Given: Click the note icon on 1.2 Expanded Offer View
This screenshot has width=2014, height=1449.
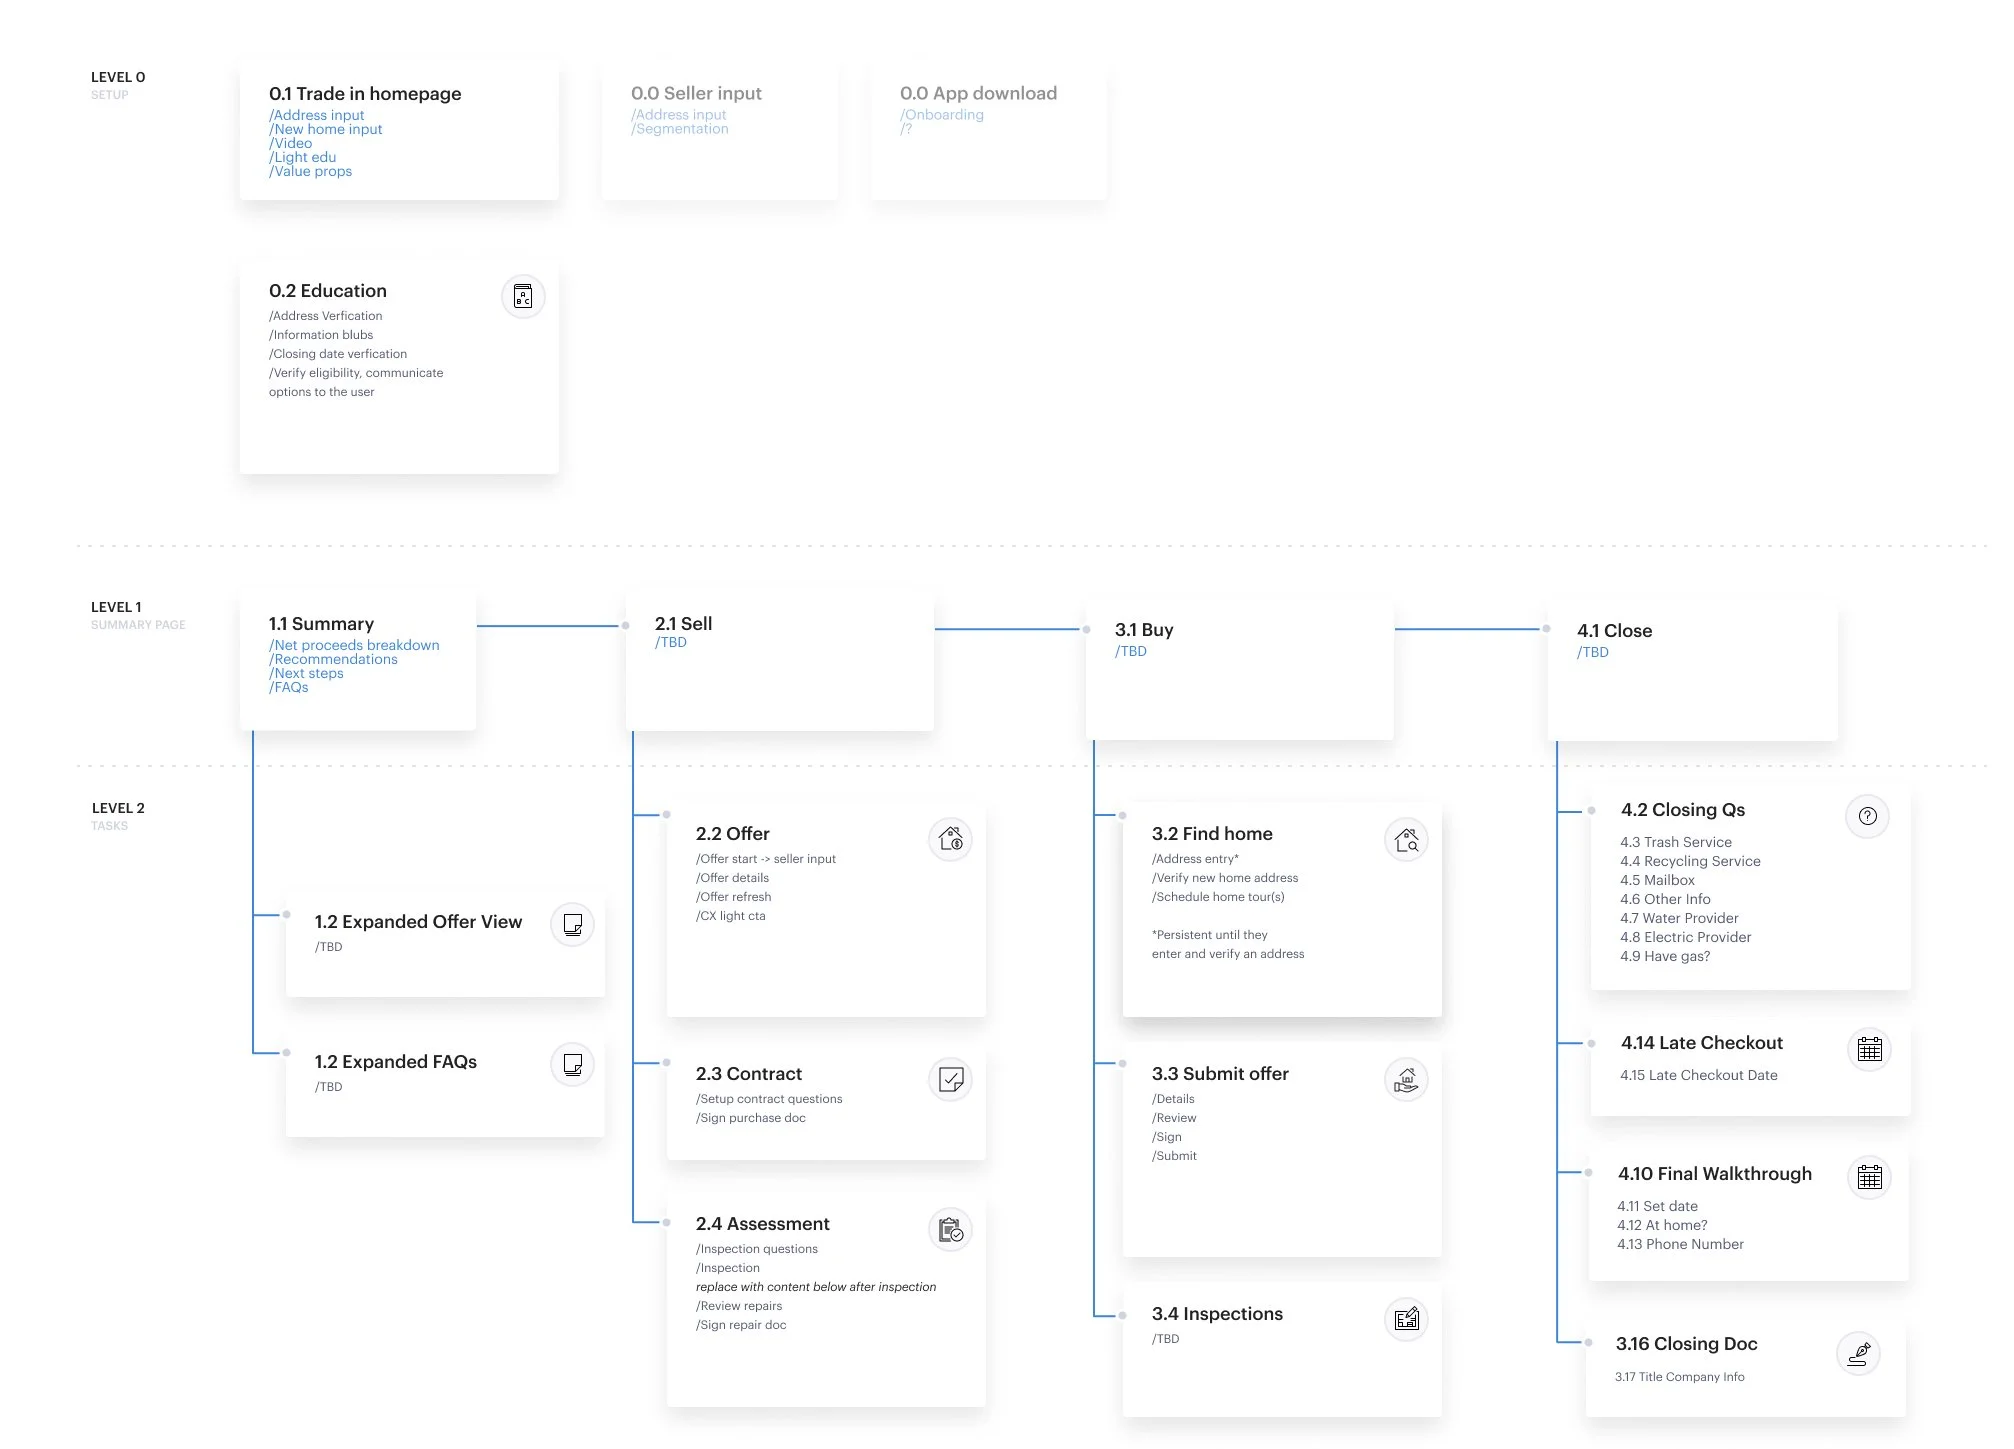Looking at the screenshot, I should [x=572, y=924].
